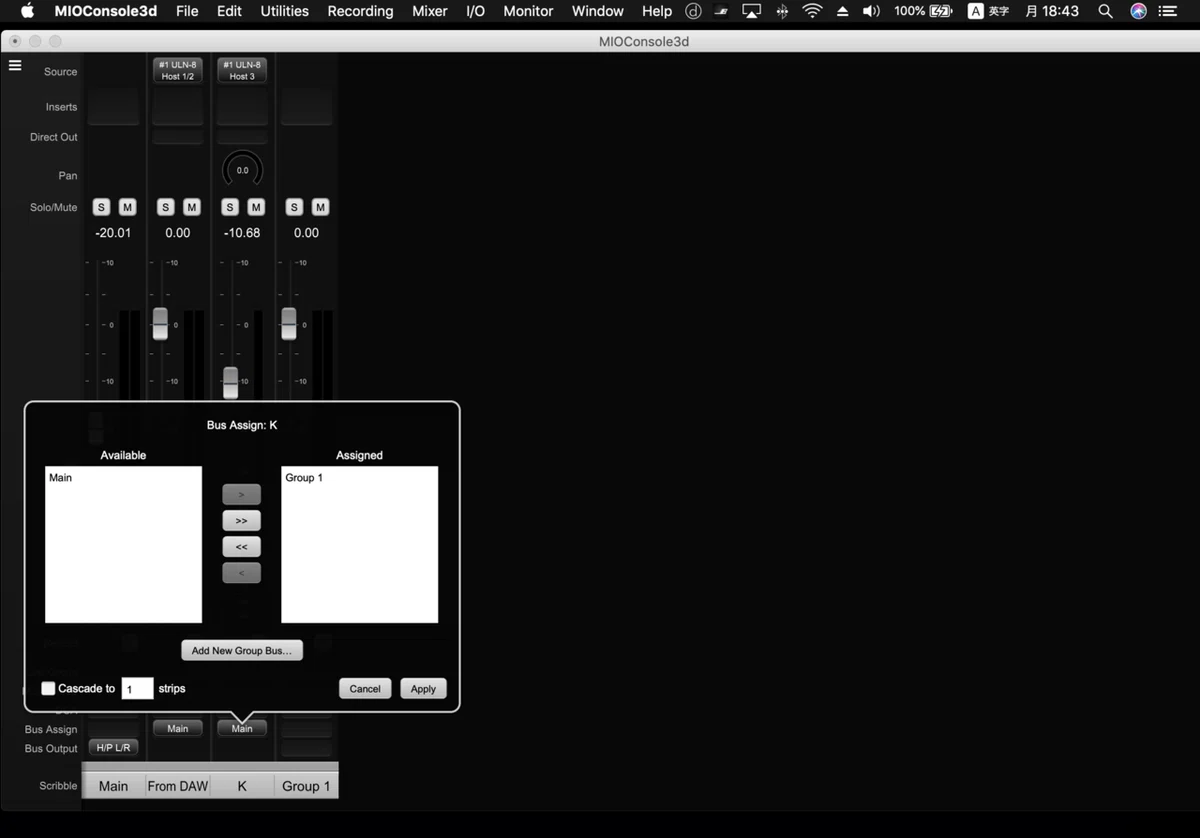The height and width of the screenshot is (838, 1200).
Task: Click the K scribble strip label
Action: 242,786
